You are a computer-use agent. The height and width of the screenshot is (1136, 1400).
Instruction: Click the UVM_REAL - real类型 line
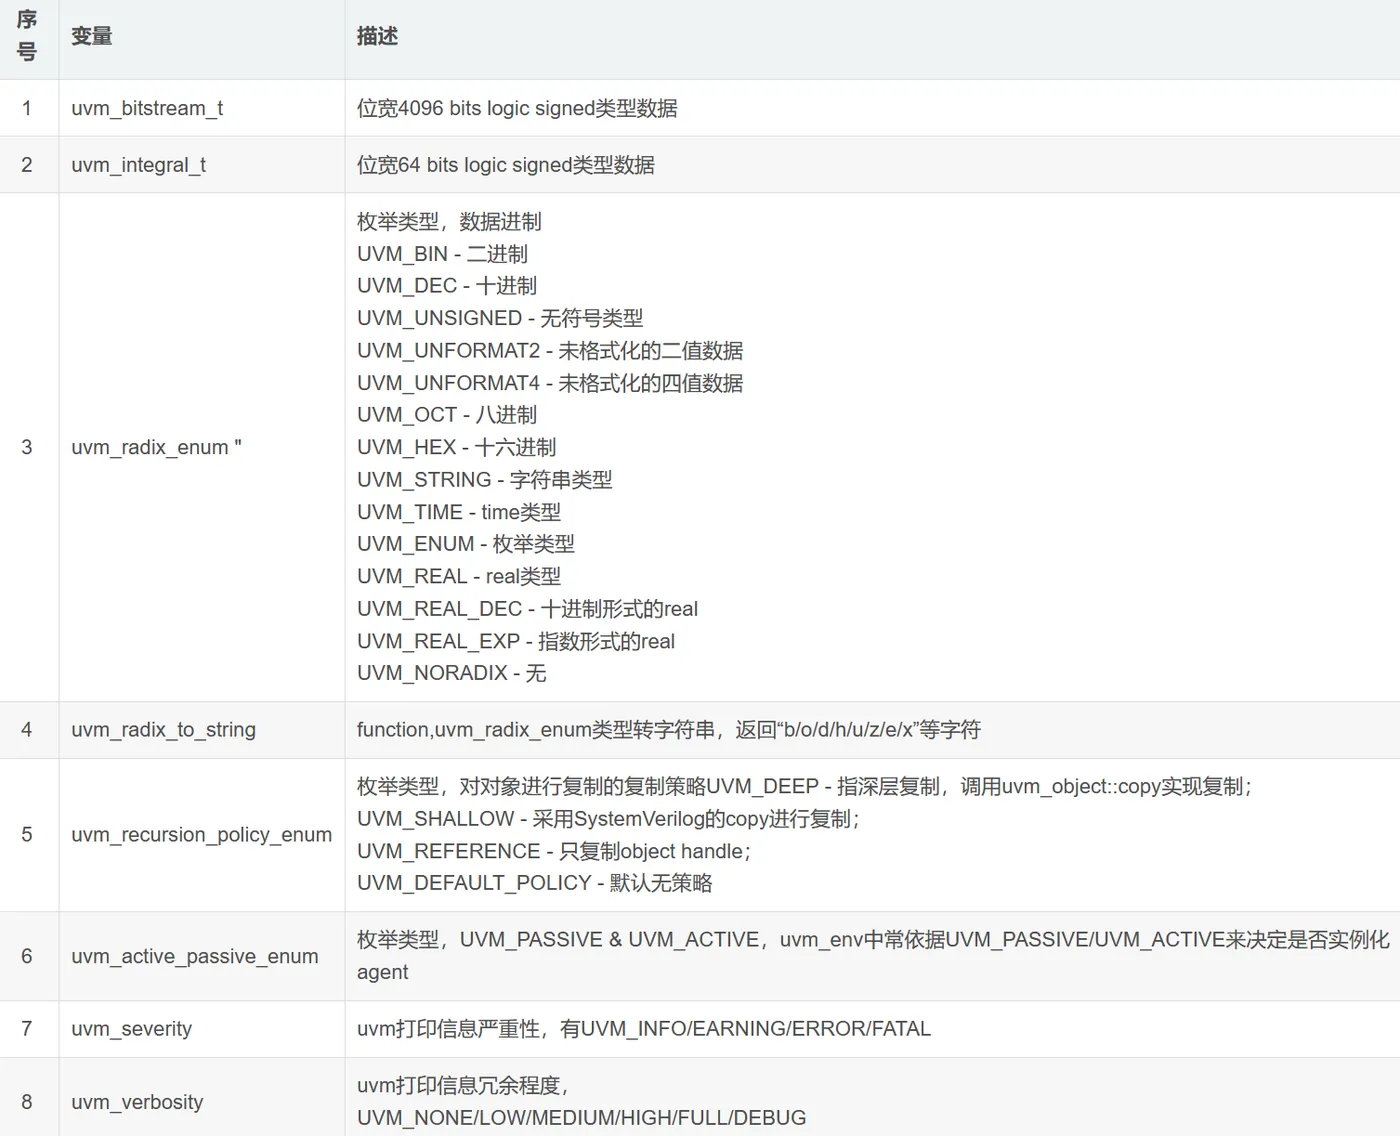tap(459, 576)
